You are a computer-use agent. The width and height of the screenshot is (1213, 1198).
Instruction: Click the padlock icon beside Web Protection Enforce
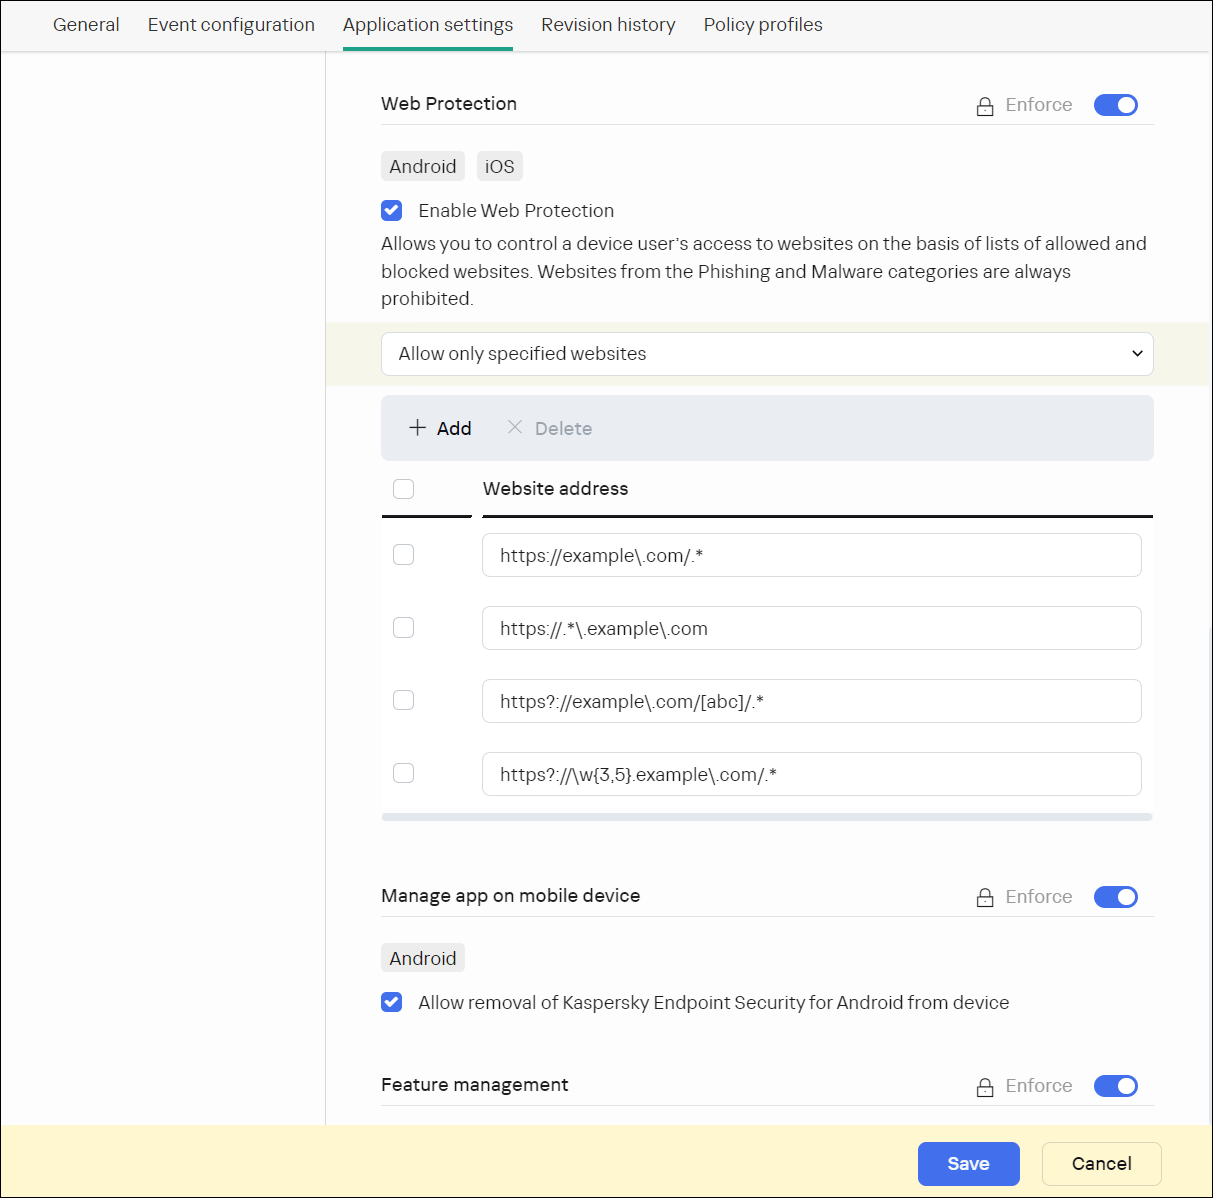click(985, 104)
